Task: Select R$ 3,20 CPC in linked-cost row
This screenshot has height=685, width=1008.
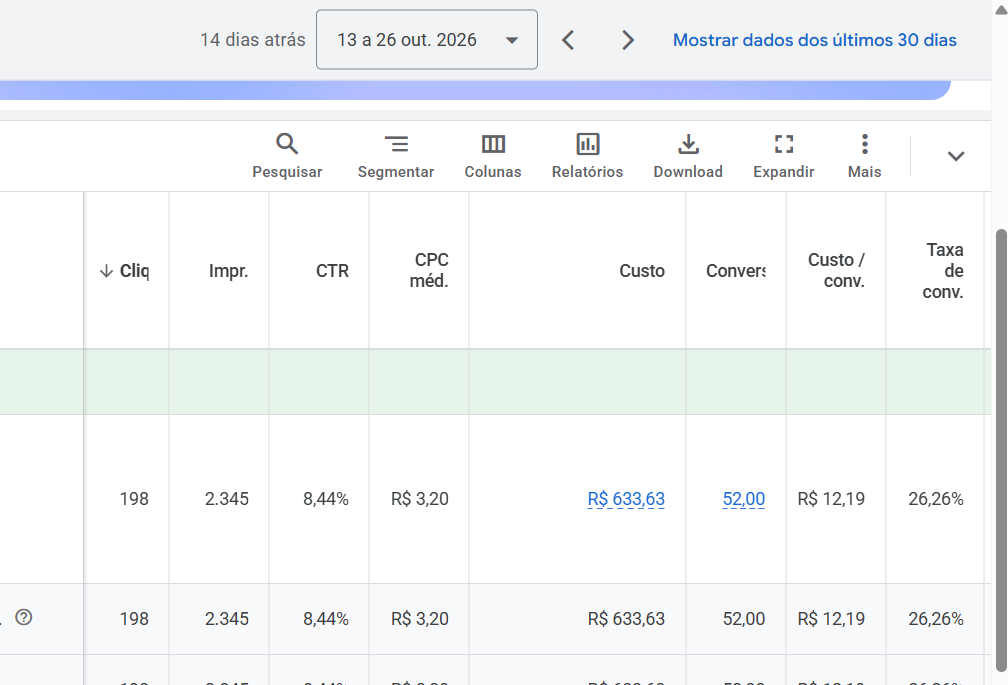Action: click(420, 499)
